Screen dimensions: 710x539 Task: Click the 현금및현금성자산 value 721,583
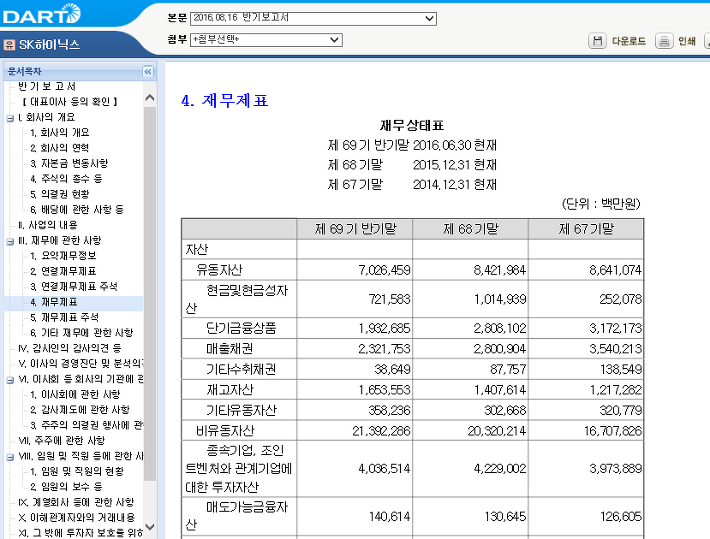point(389,299)
